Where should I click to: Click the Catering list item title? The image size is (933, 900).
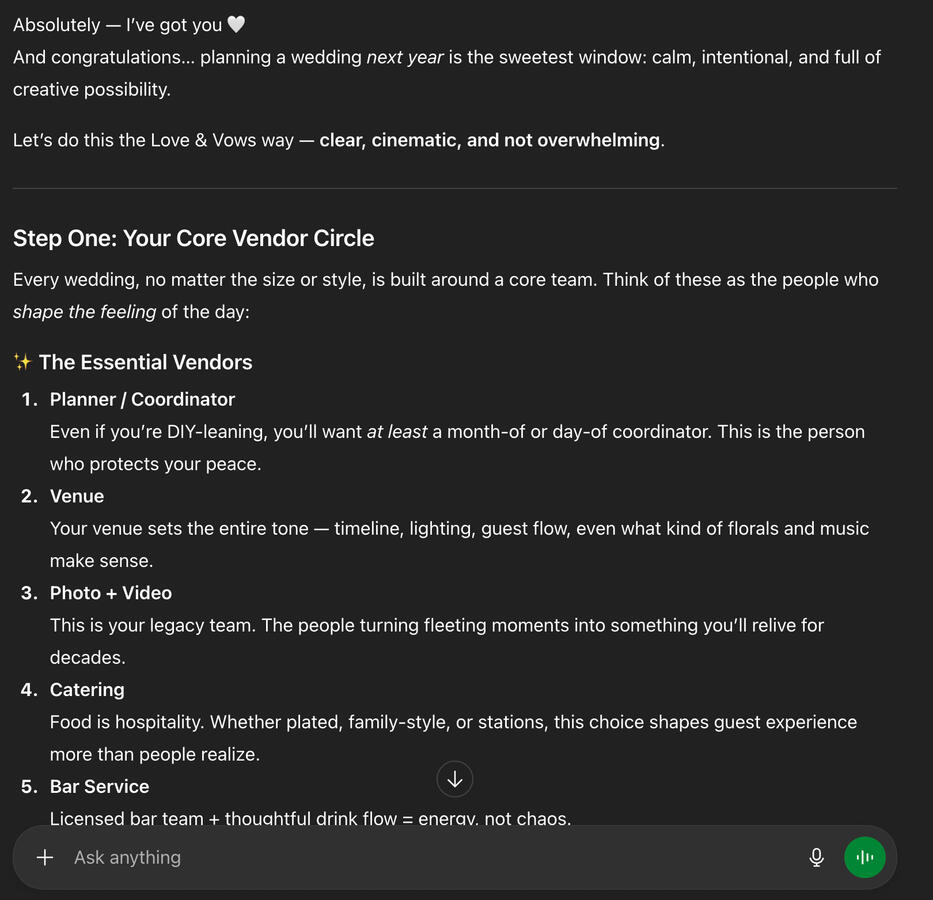[87, 690]
